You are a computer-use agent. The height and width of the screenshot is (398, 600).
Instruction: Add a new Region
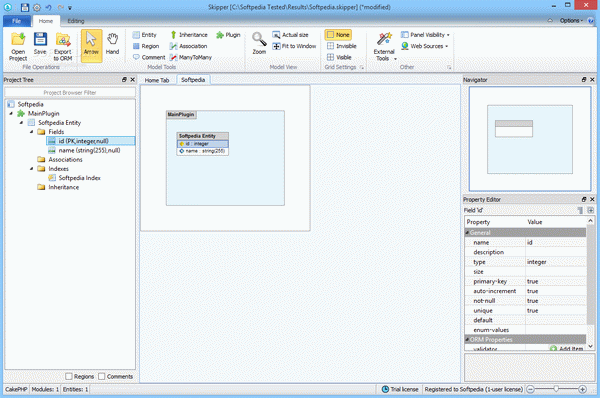(146, 46)
